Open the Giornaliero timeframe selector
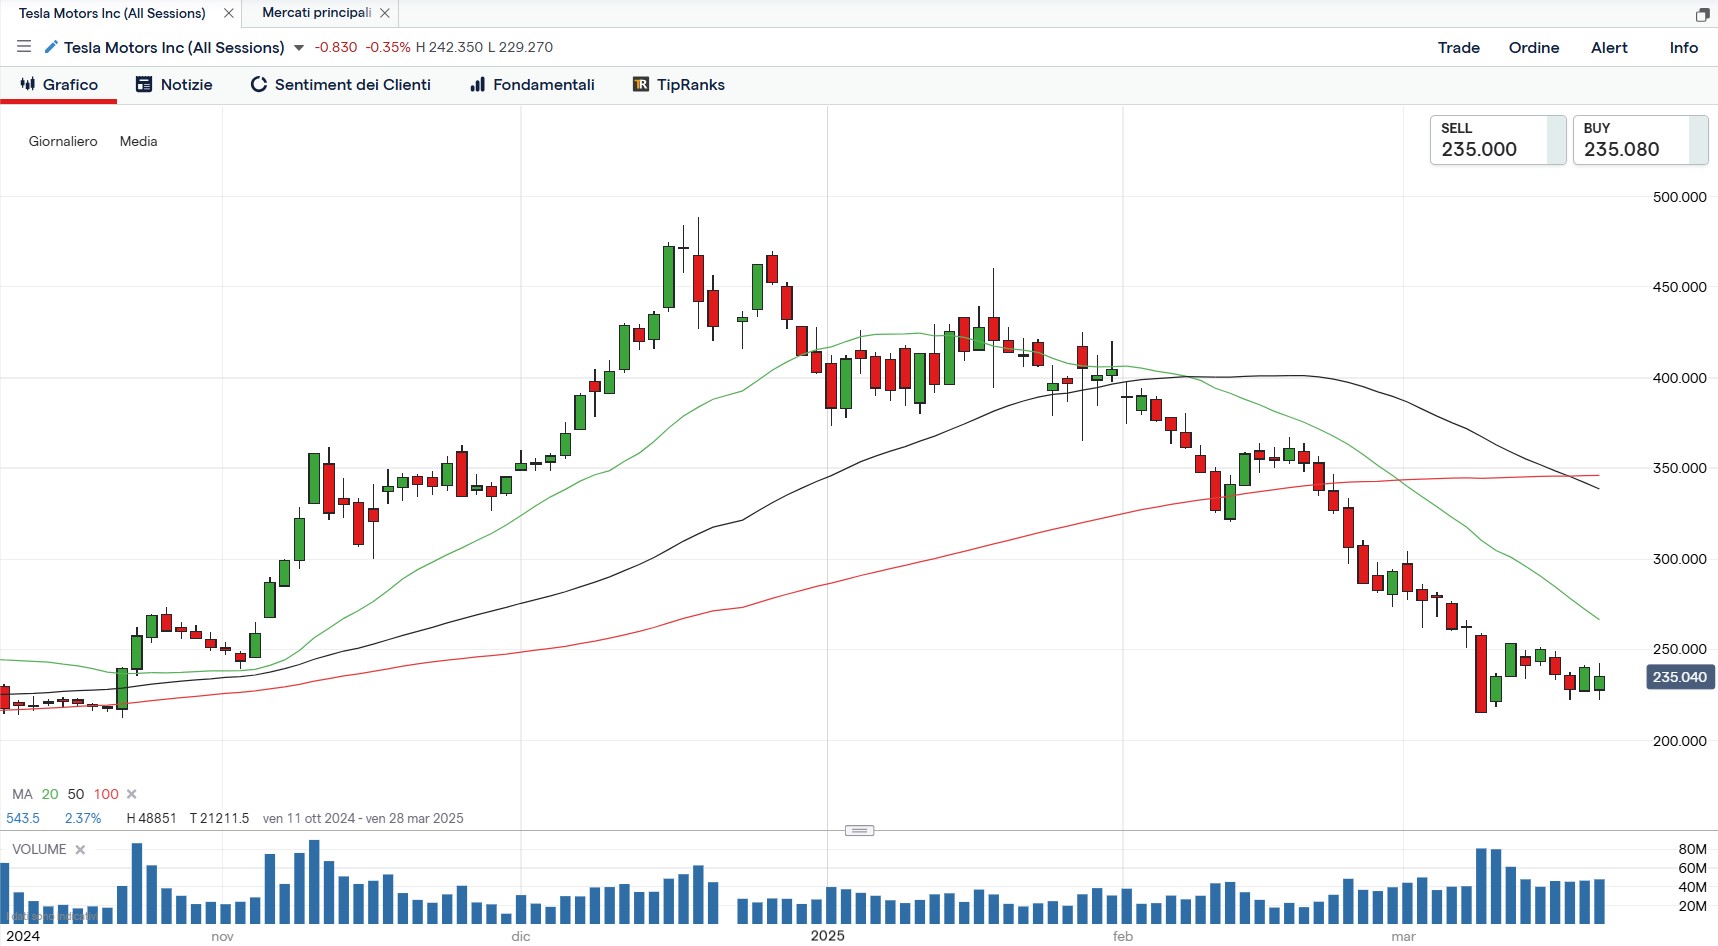Screen dimensions: 1718x946 coord(63,141)
